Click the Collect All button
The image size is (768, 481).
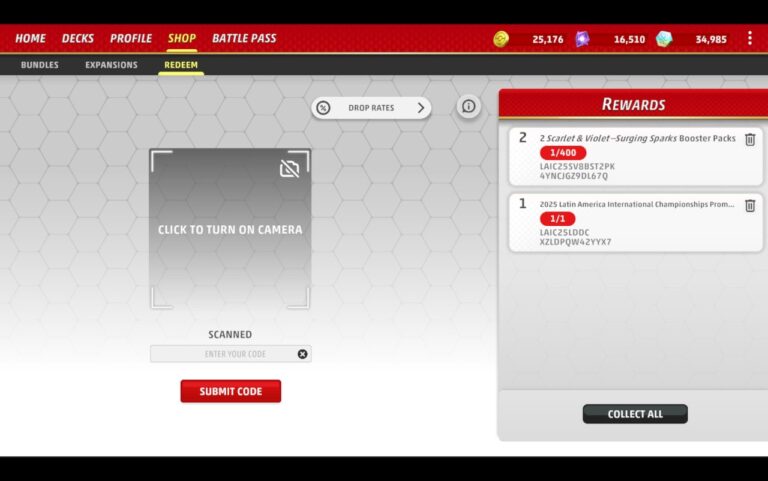click(635, 414)
